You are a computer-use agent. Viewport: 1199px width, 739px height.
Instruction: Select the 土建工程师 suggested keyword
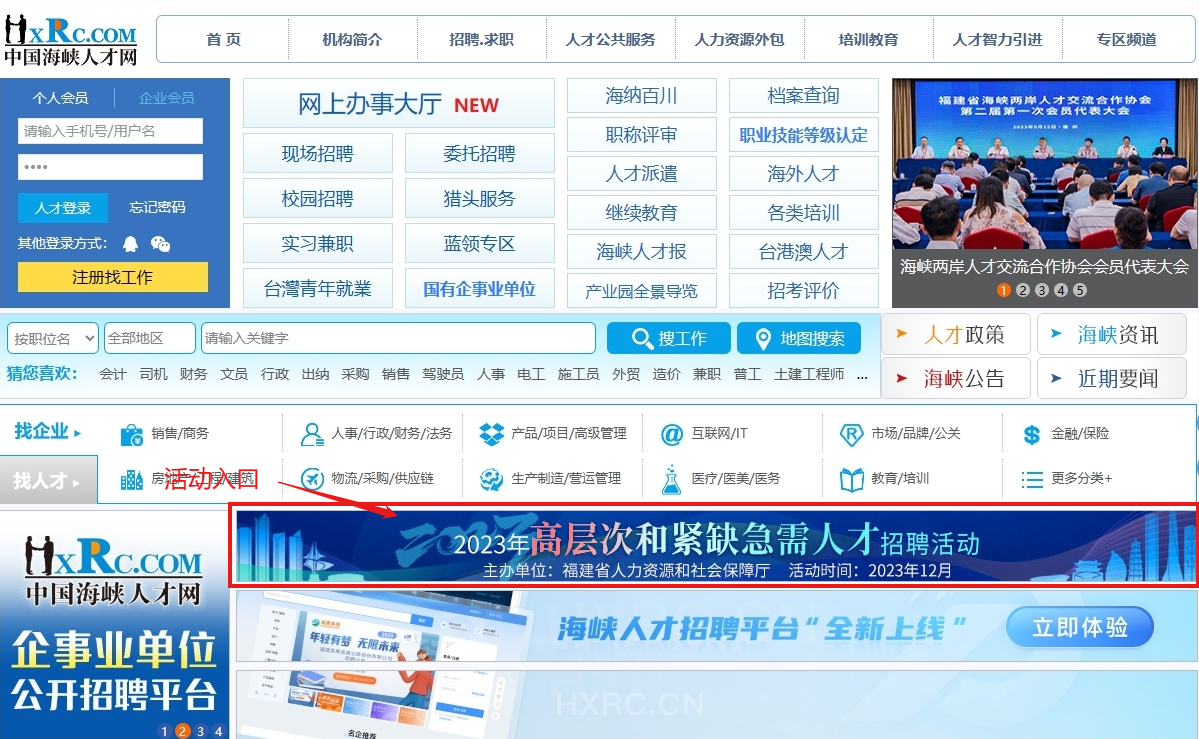[809, 374]
